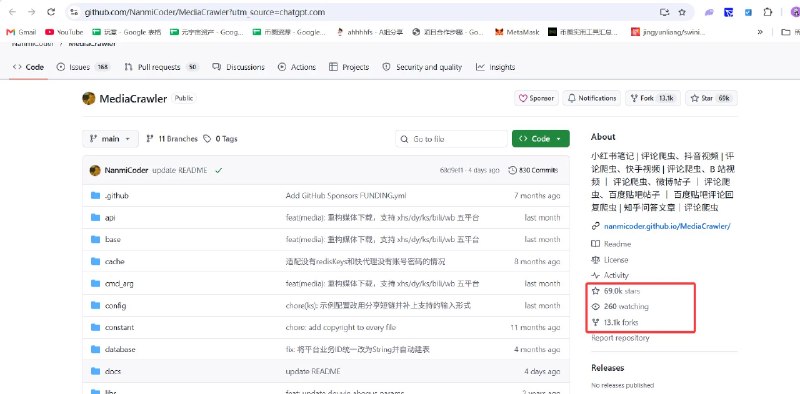Image resolution: width=800 pixels, height=394 pixels.
Task: Open the .github folder
Action: [117, 196]
